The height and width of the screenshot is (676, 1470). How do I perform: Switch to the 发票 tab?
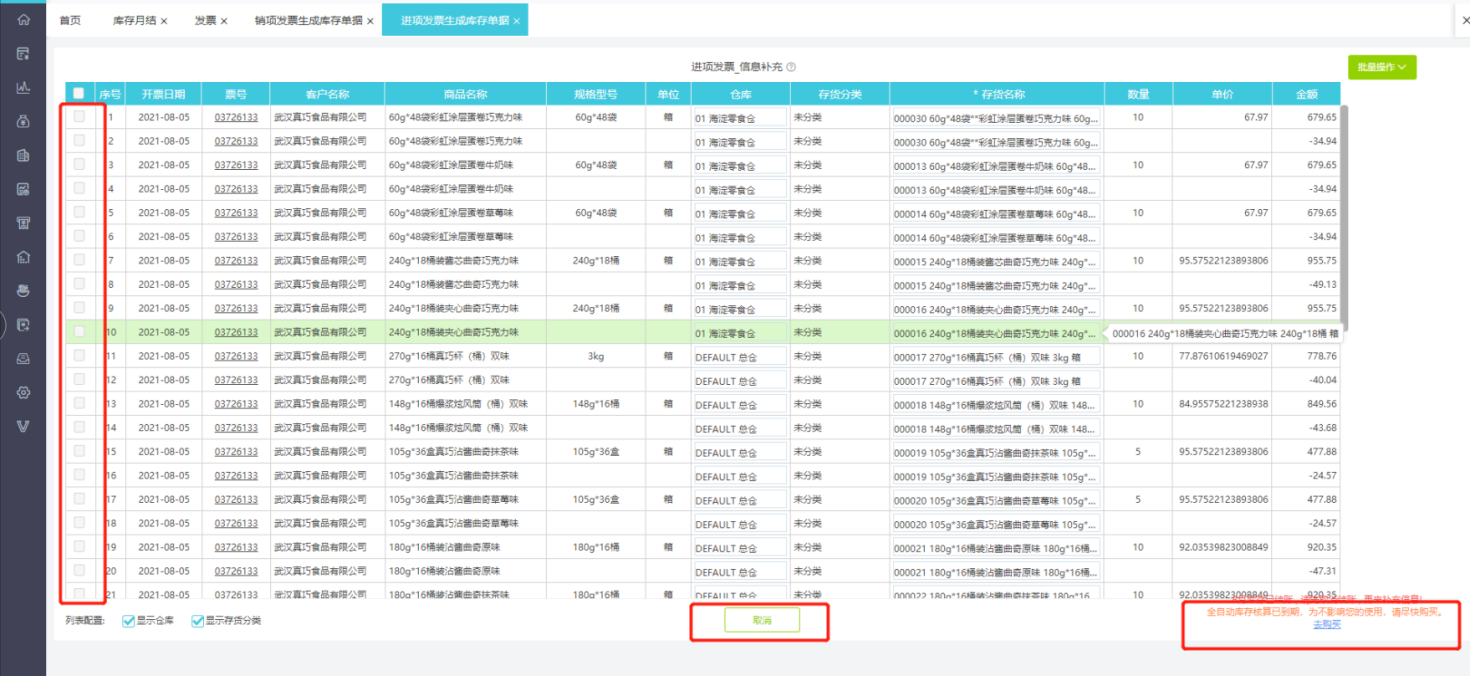click(x=205, y=20)
